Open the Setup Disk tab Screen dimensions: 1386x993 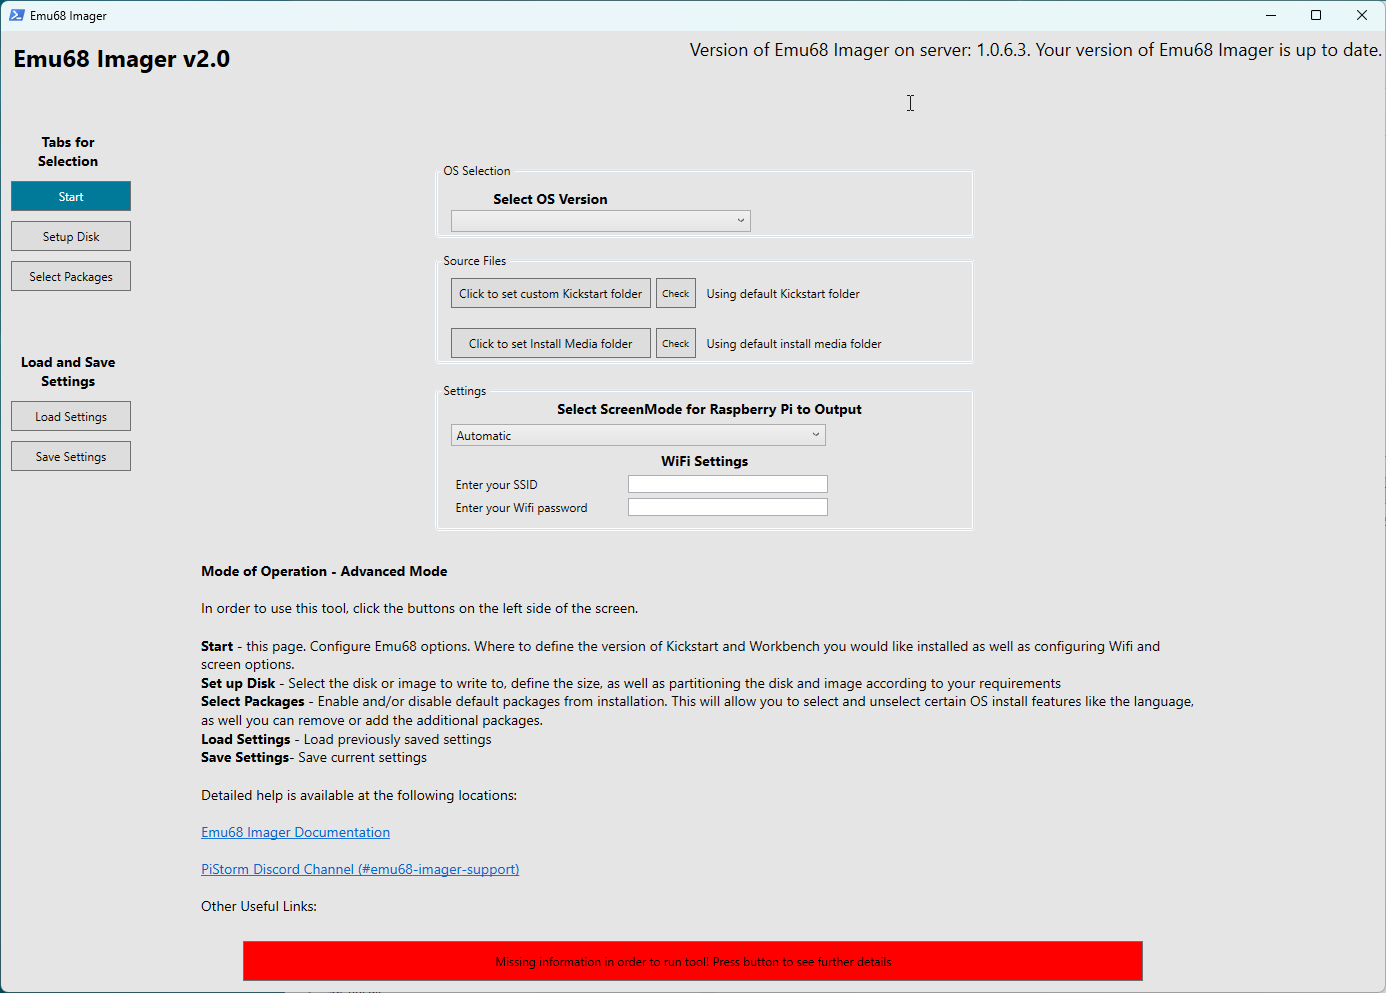[71, 237]
